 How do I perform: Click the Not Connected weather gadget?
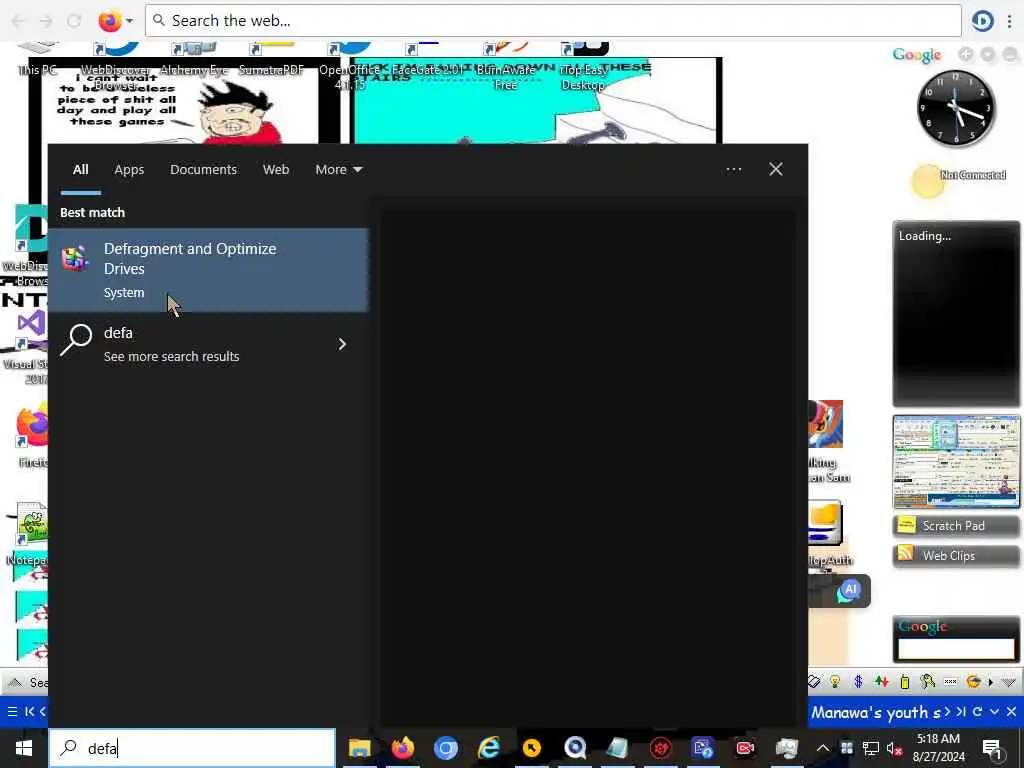958,180
